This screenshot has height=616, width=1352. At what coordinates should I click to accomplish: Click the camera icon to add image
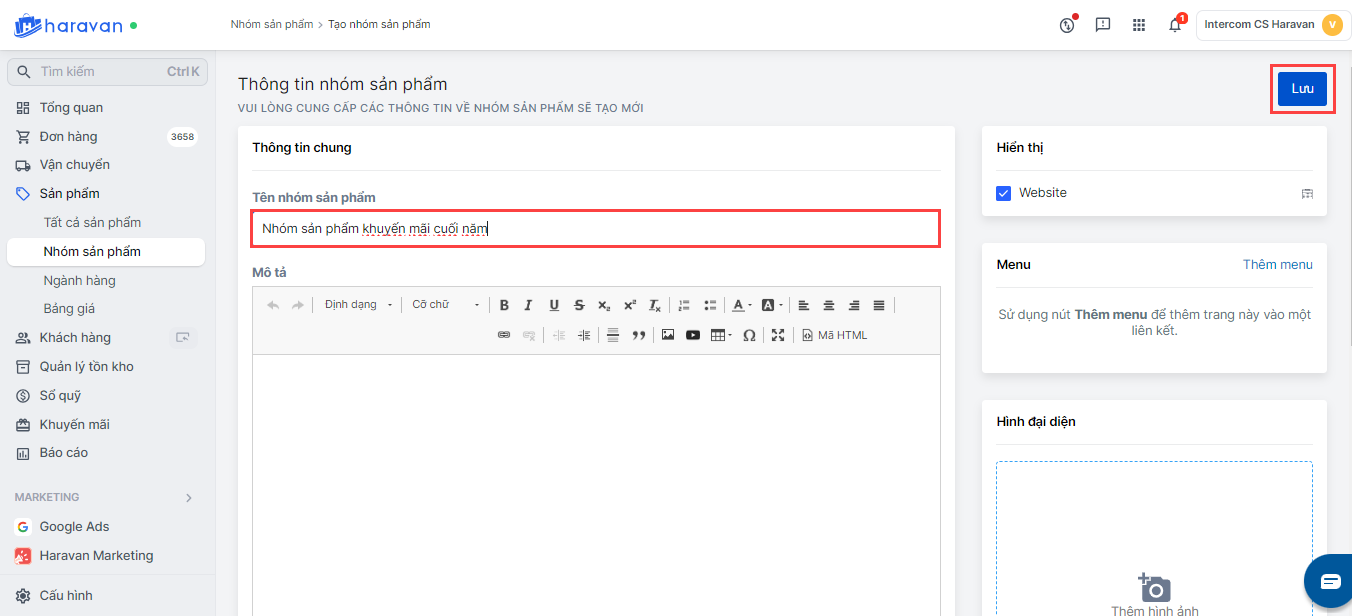pos(1154,588)
